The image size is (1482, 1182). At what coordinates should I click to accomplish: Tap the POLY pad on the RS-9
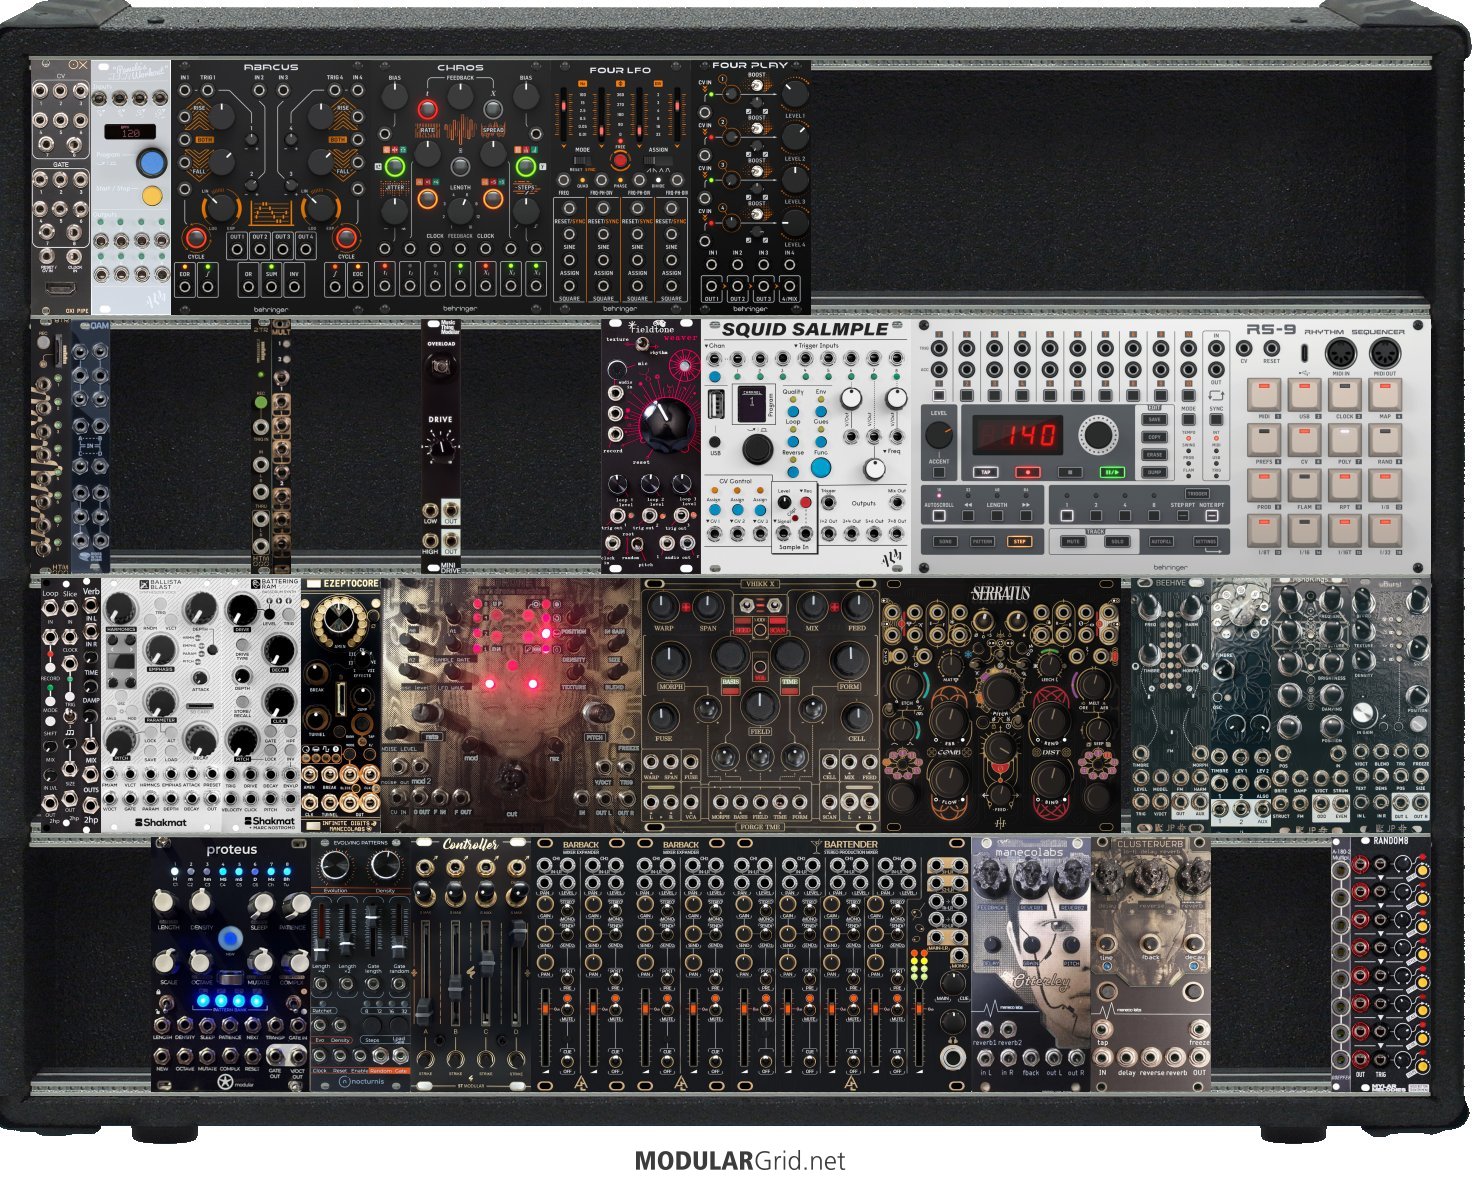click(x=1345, y=441)
